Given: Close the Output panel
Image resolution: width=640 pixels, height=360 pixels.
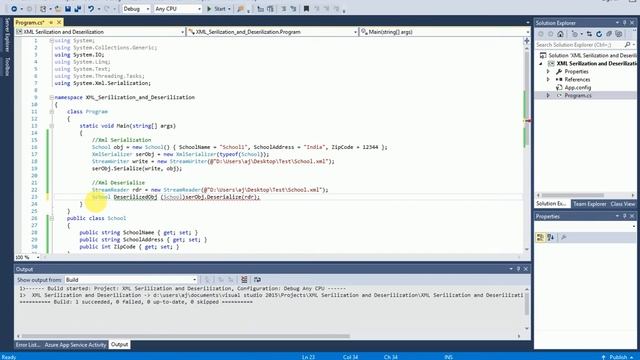Looking at the screenshot, I should click(x=526, y=269).
